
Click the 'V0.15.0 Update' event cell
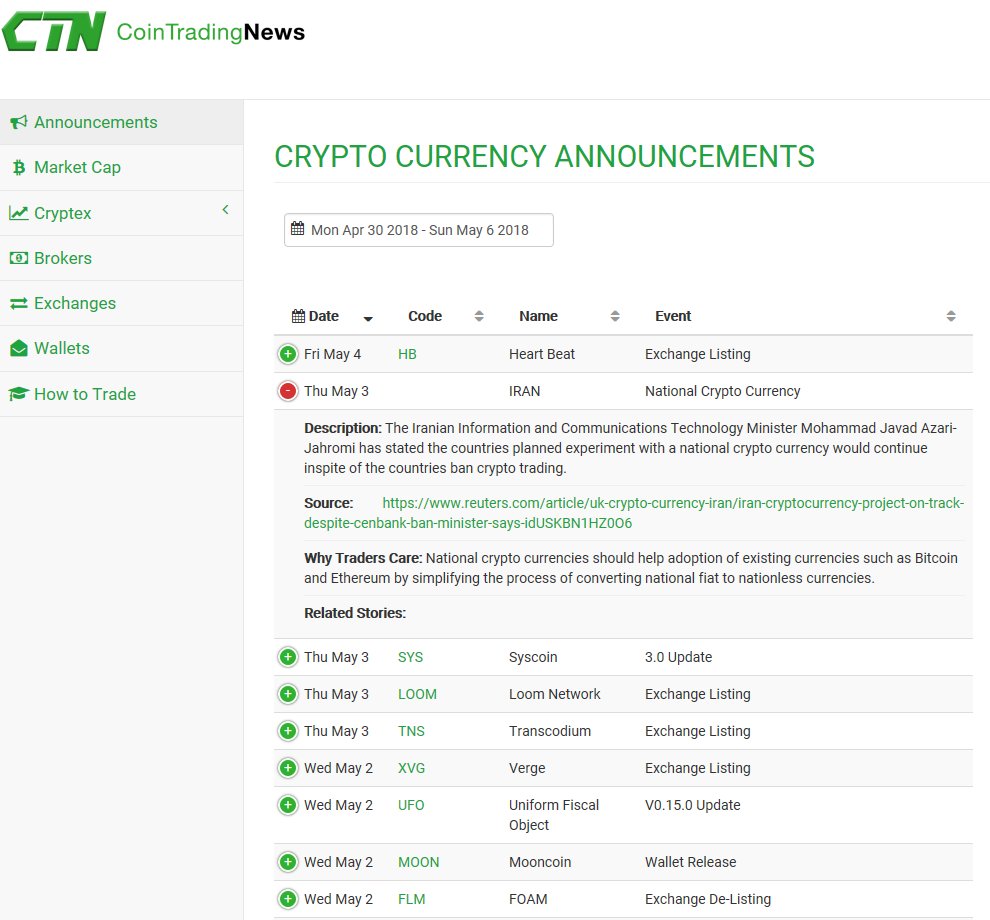[693, 805]
